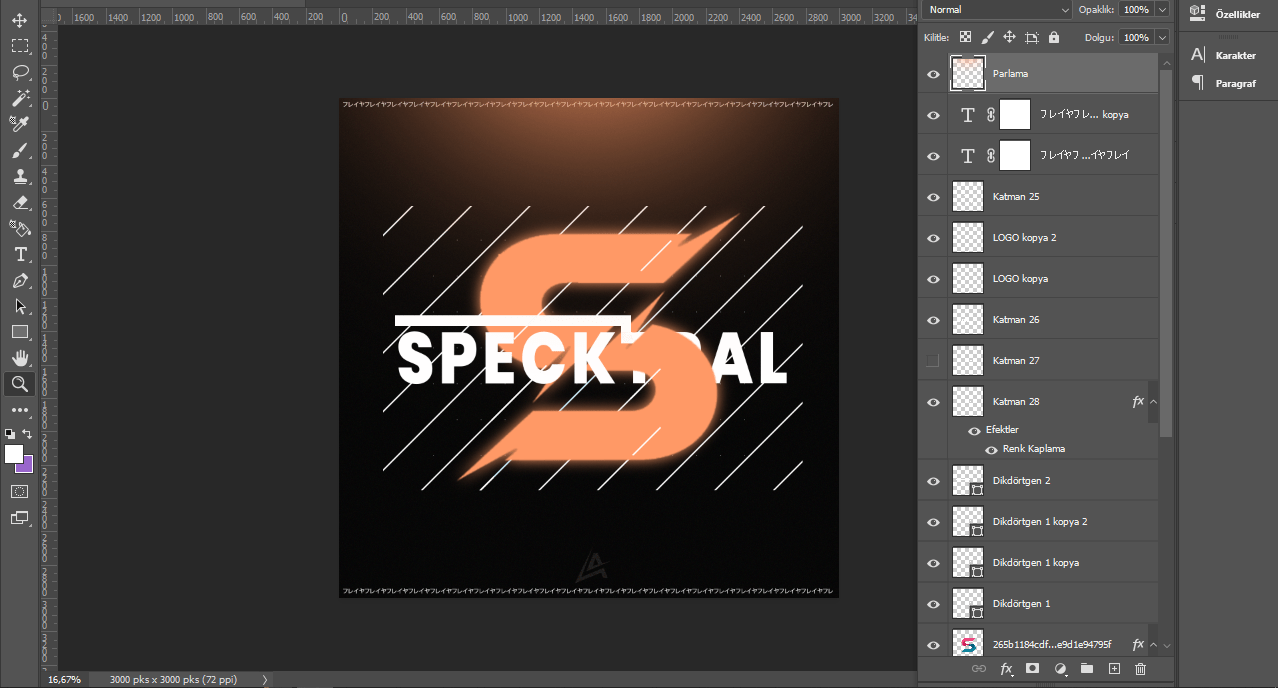Select the Hand tool
Viewport: 1278px width, 688px height.
(20, 358)
